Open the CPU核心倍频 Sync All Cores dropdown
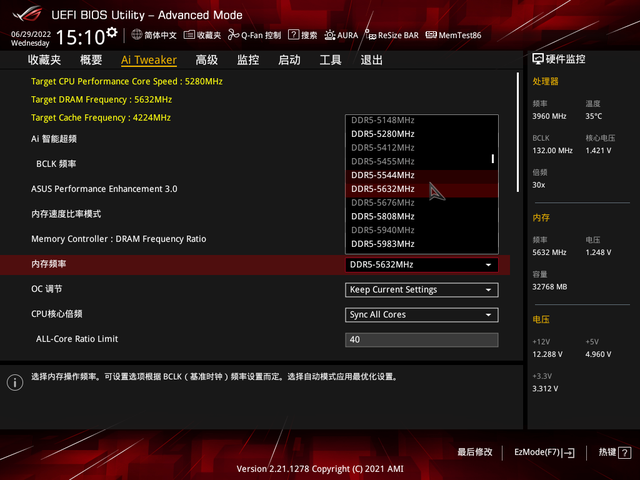This screenshot has height=480, width=640. [x=422, y=315]
